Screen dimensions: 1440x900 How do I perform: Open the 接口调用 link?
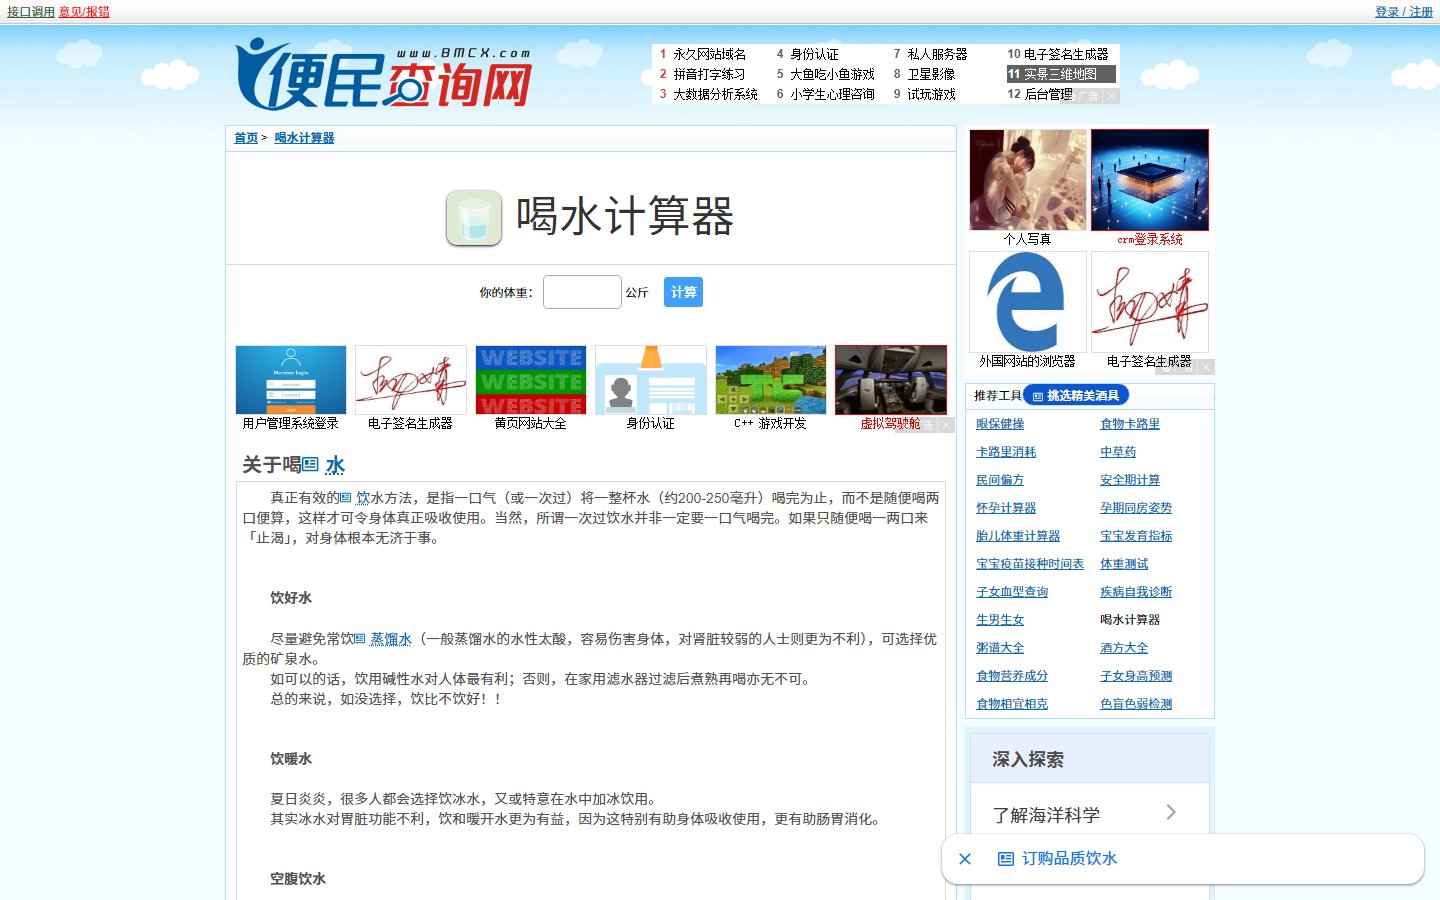point(31,12)
